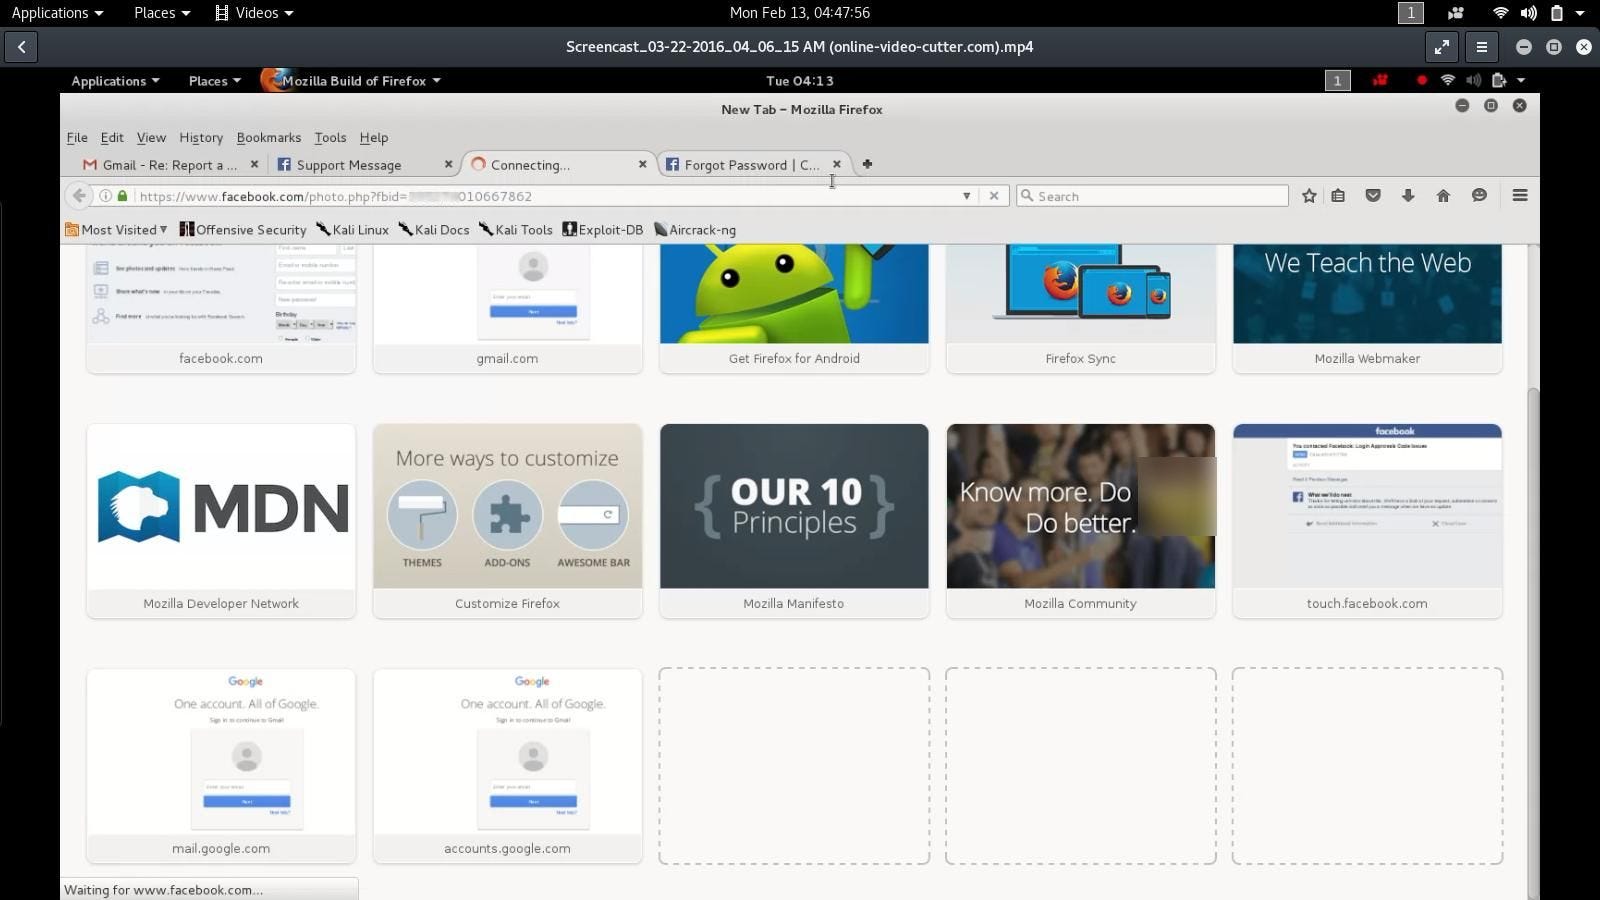Close the Gmail tab

point(254,164)
